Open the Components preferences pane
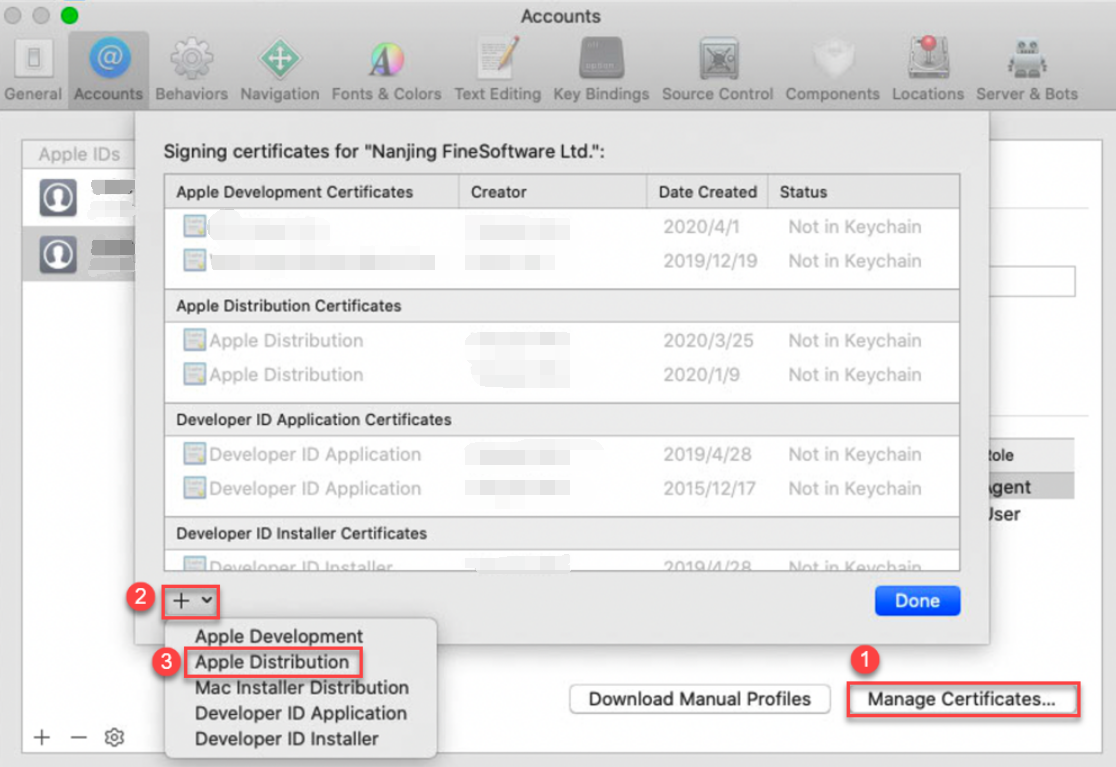 832,65
